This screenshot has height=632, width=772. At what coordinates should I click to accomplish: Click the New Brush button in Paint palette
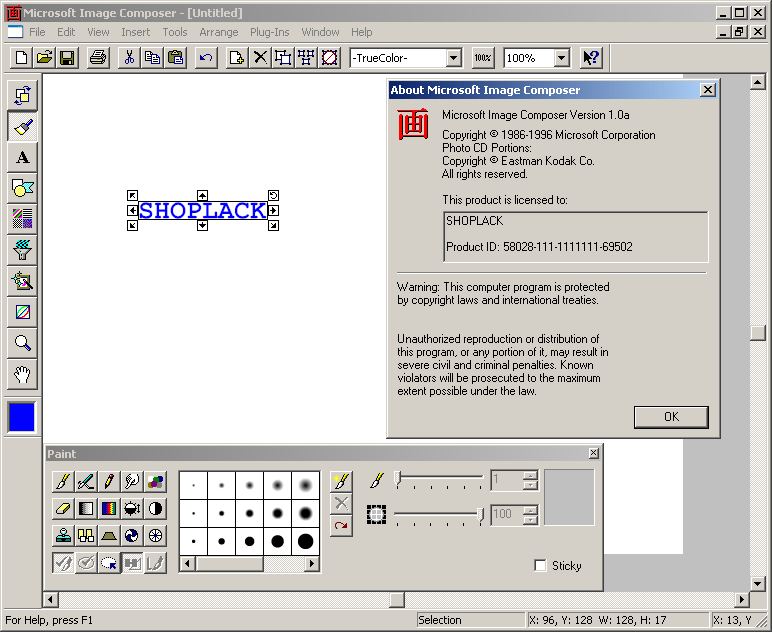(x=341, y=481)
